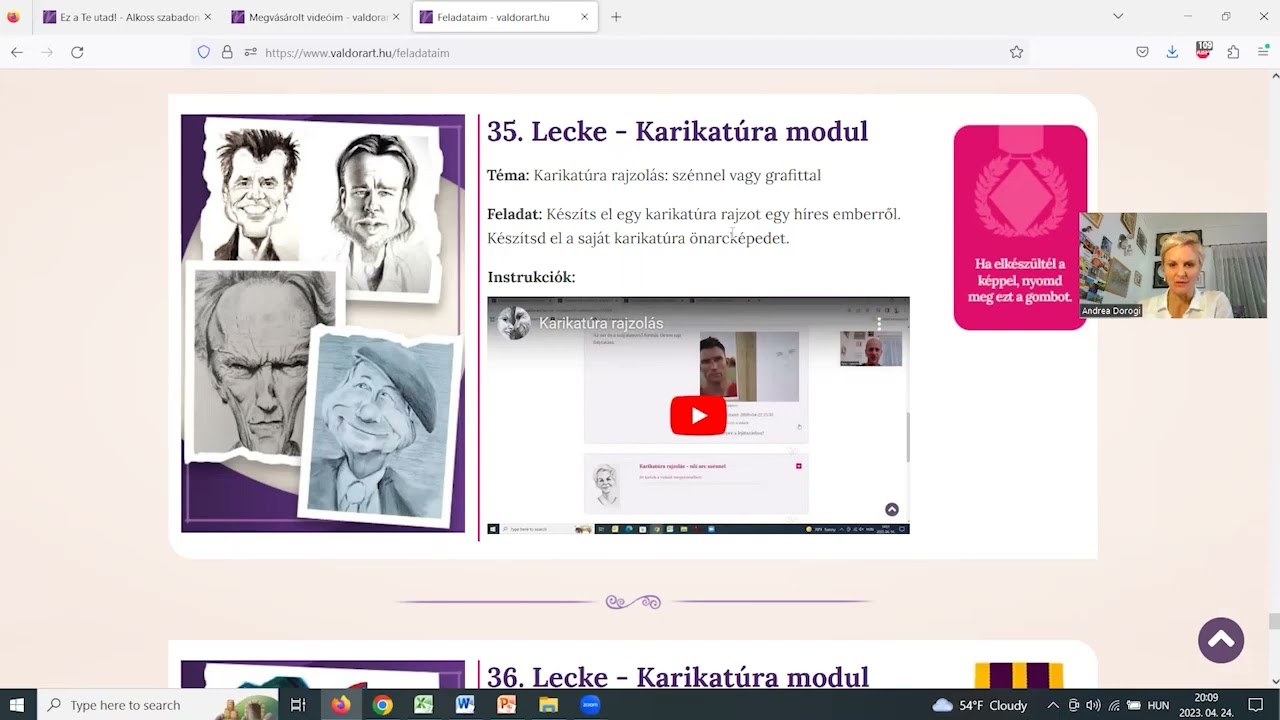This screenshot has height=720, width=1280.
Task: Click the page vertical scrollbar thumb
Action: coord(1274,621)
